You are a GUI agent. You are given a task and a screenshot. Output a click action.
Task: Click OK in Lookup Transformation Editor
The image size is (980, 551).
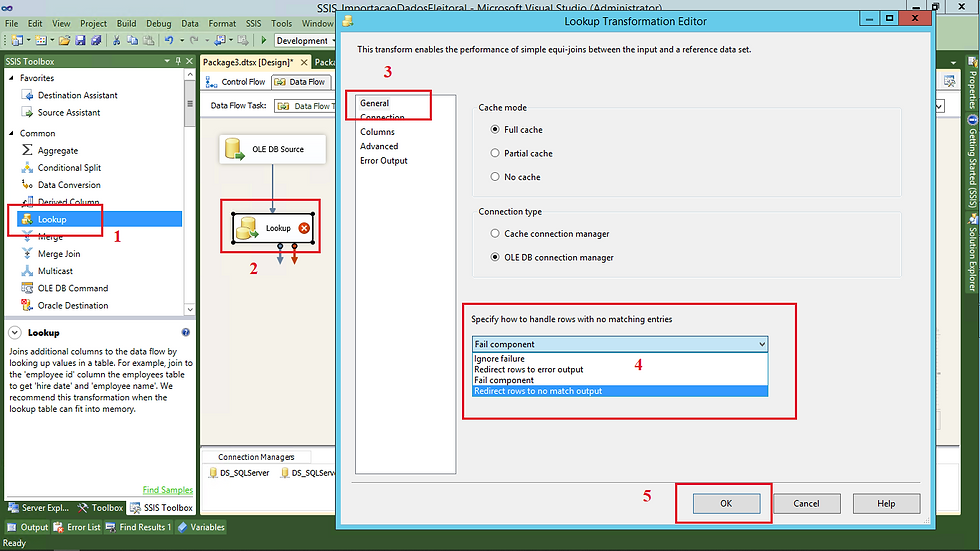coord(726,504)
